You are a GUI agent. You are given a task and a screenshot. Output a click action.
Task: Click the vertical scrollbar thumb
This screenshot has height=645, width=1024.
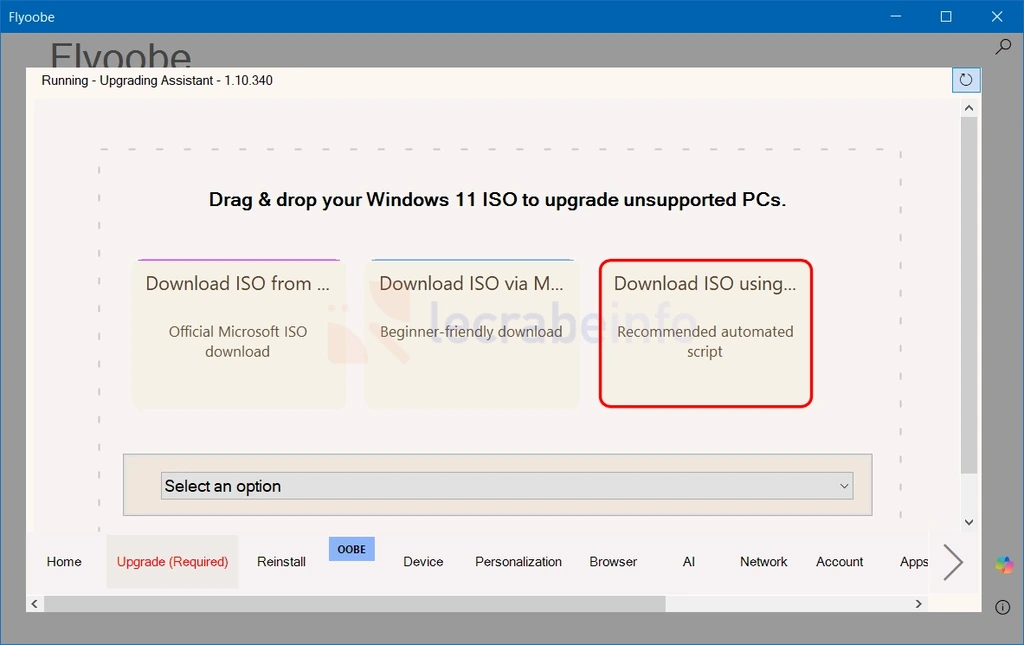coord(969,295)
